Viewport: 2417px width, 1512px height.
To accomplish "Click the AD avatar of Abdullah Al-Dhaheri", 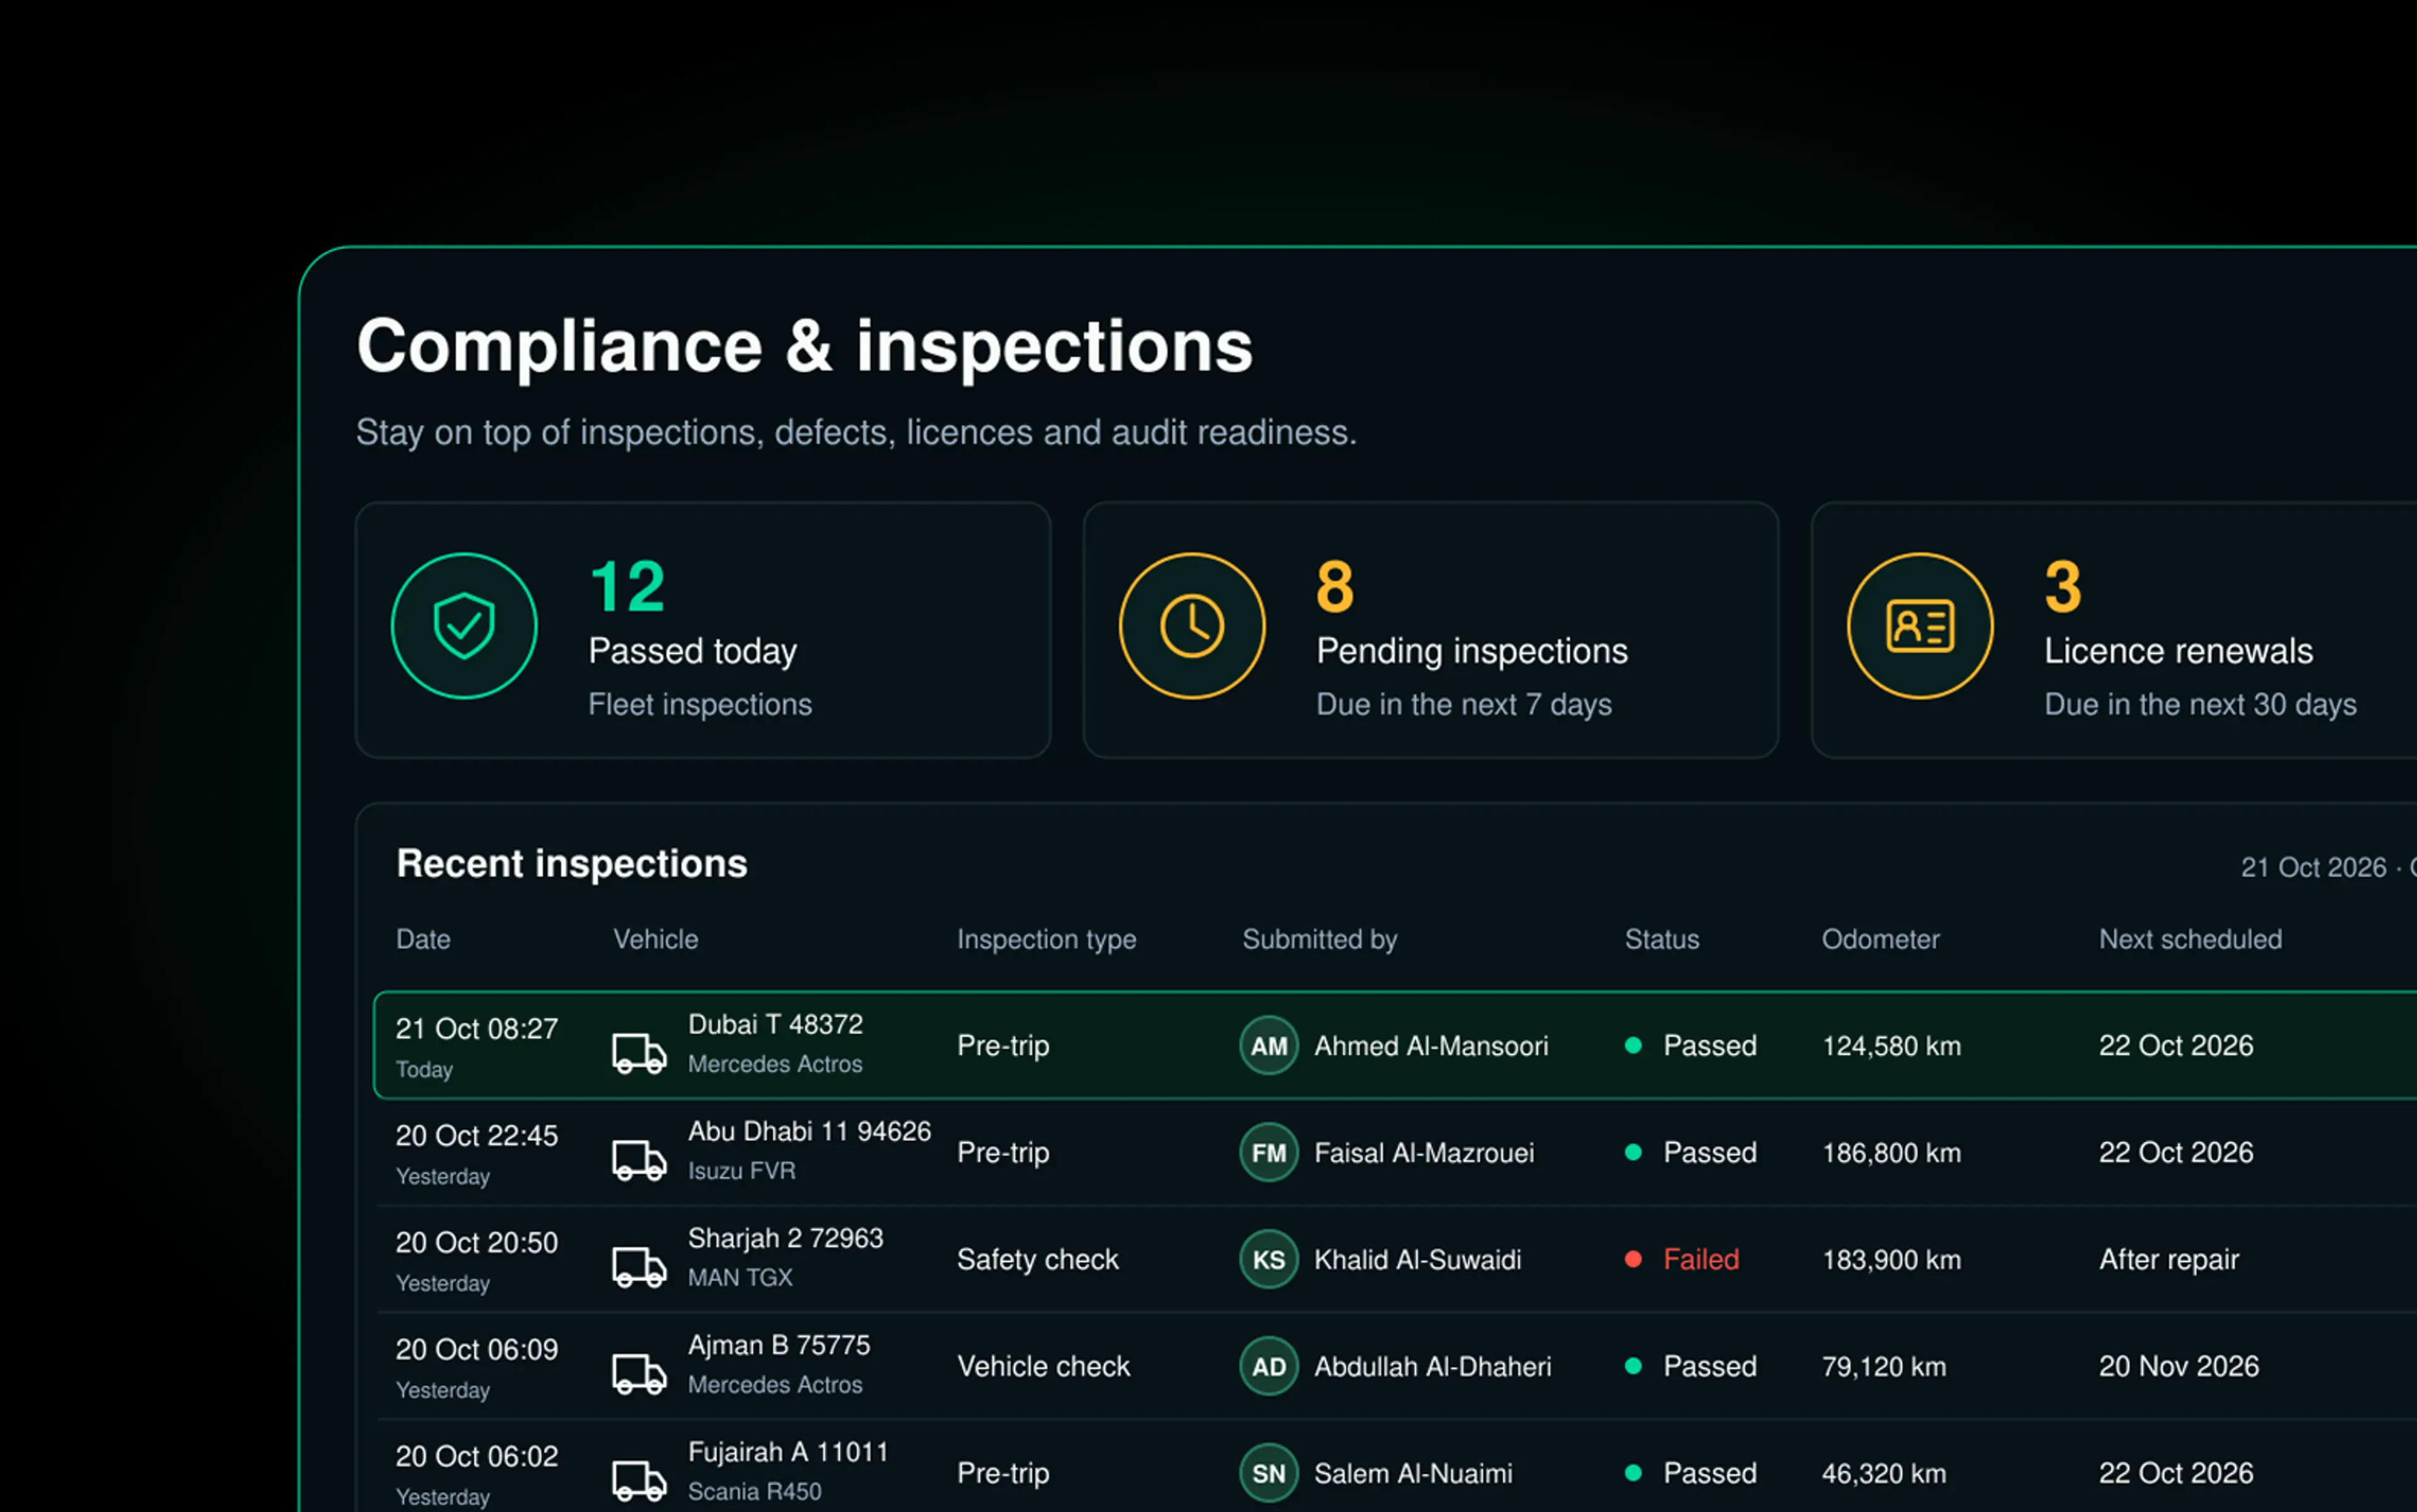I will (1269, 1367).
